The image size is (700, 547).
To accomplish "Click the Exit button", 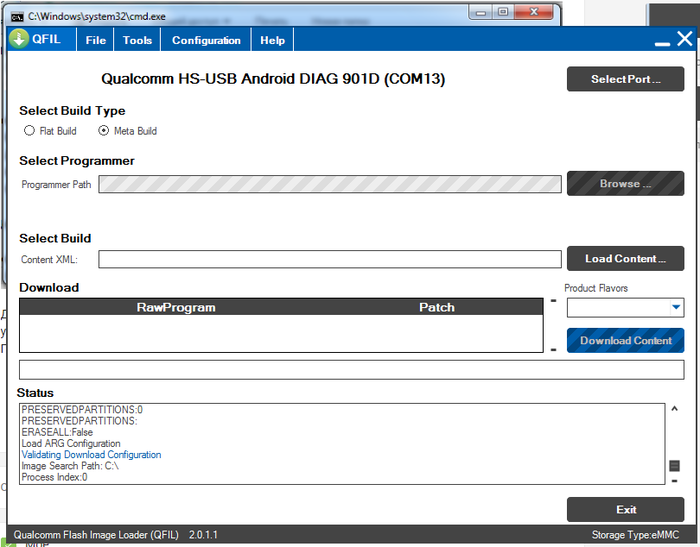I will tap(625, 509).
